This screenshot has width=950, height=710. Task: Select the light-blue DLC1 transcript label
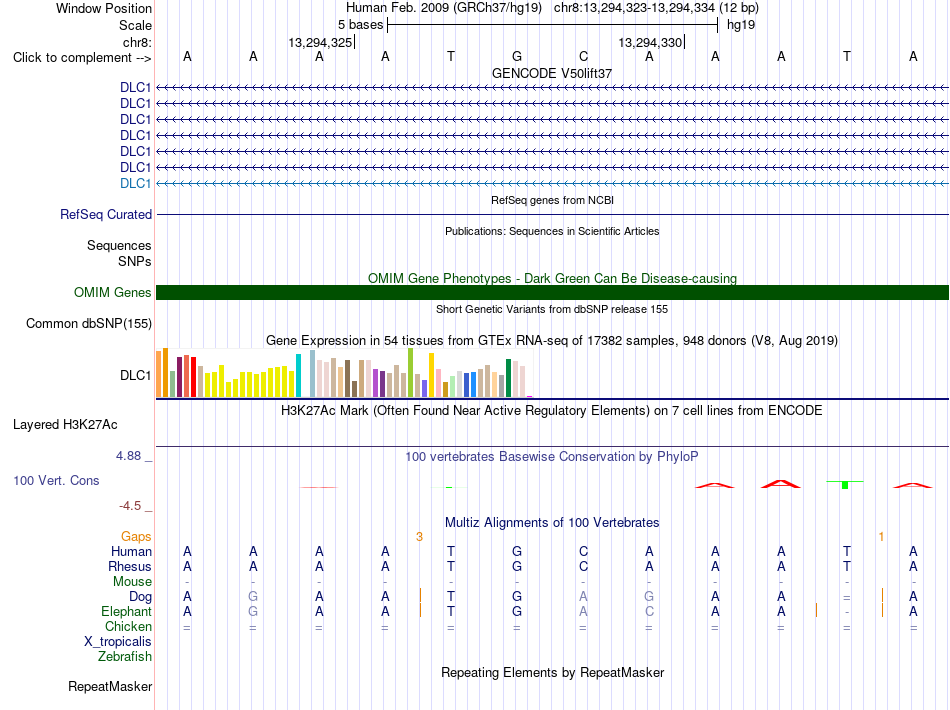pos(135,184)
